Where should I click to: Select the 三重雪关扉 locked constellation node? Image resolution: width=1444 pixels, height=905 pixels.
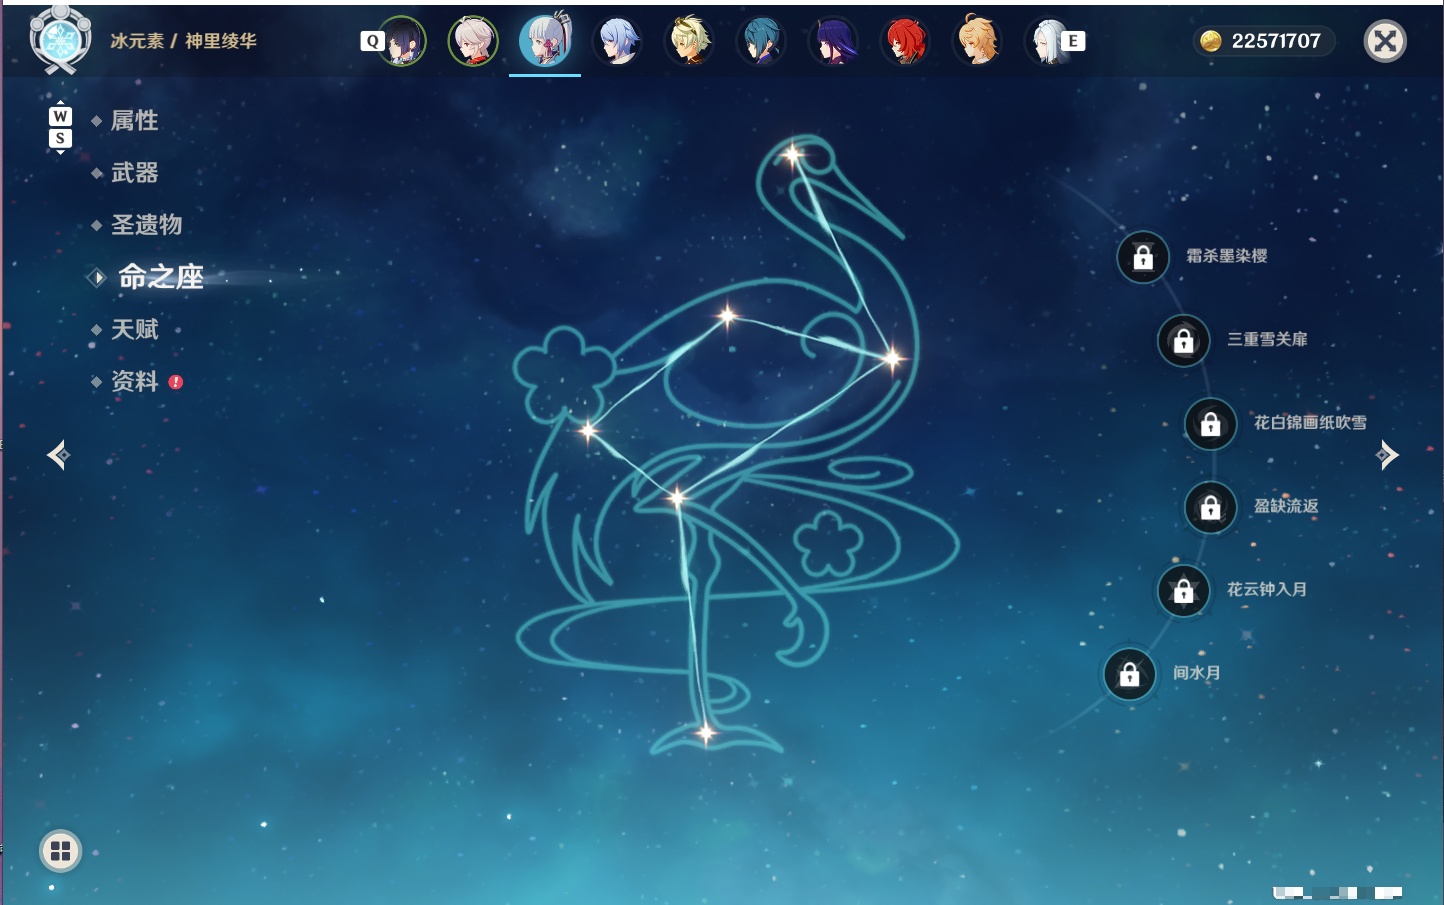[x=1184, y=340]
